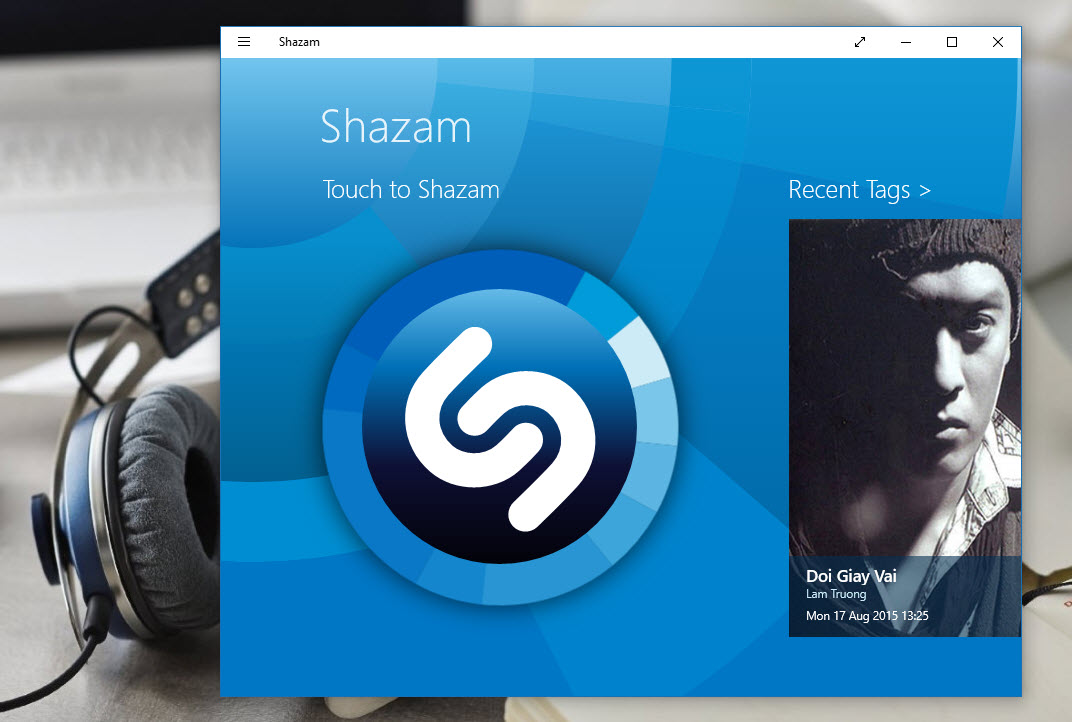Maximize the Shazam window
Viewport: 1072px width, 722px height.
click(952, 42)
